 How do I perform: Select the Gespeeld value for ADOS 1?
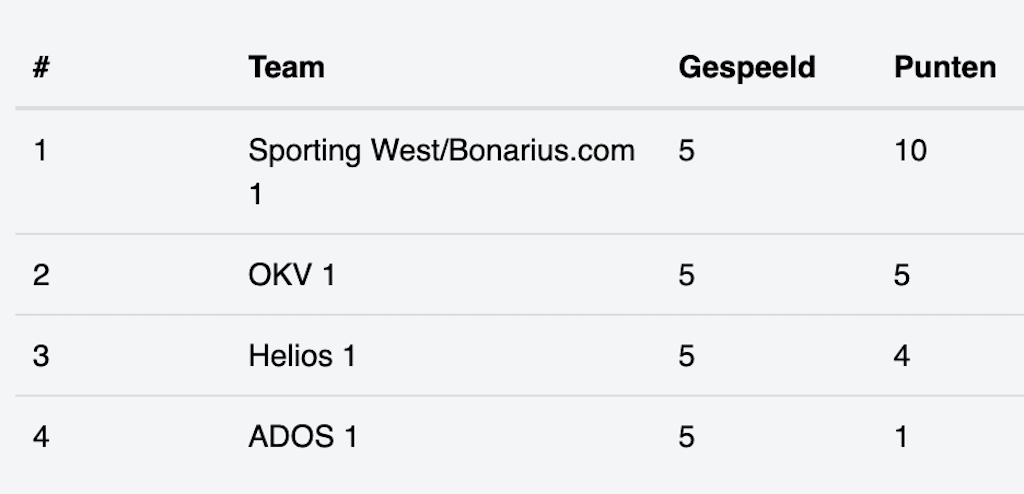[x=686, y=437]
